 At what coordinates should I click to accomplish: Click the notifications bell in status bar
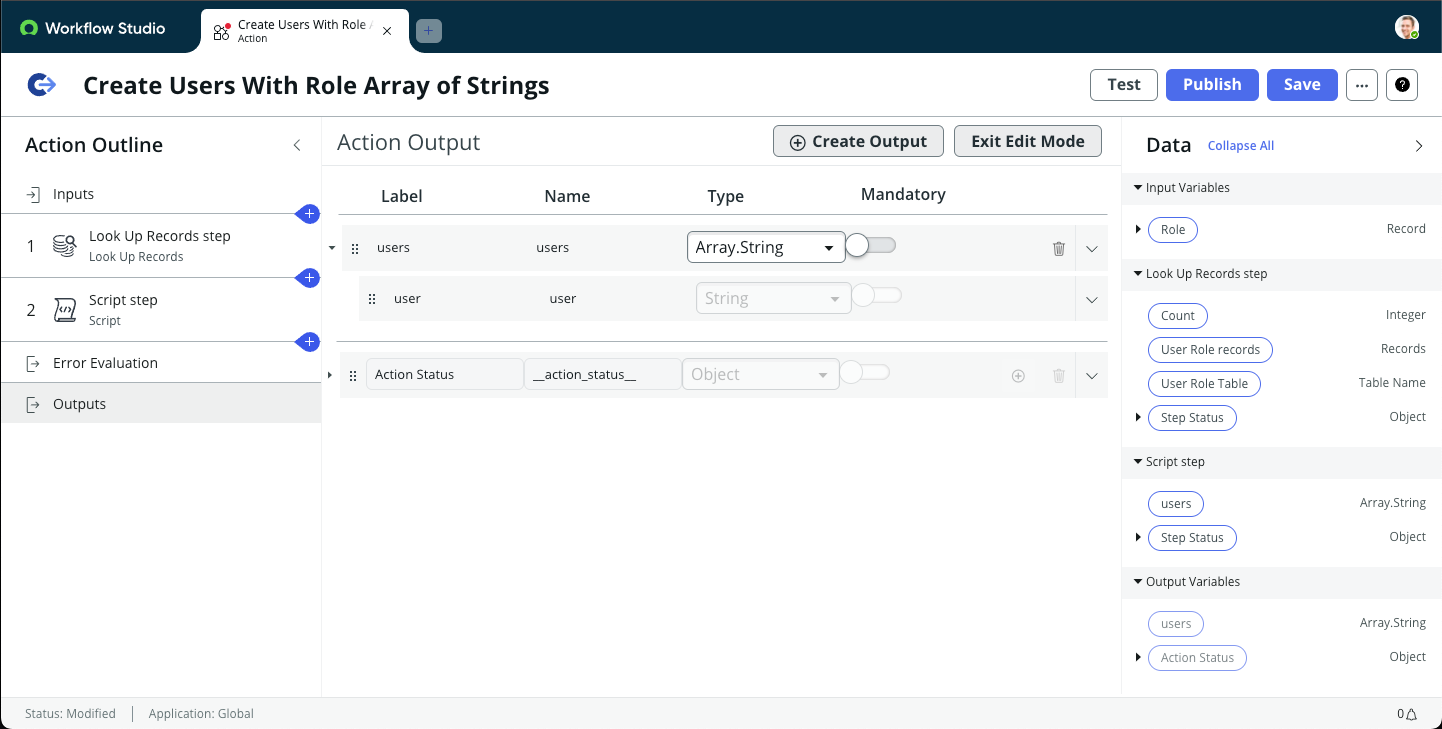point(1411,714)
